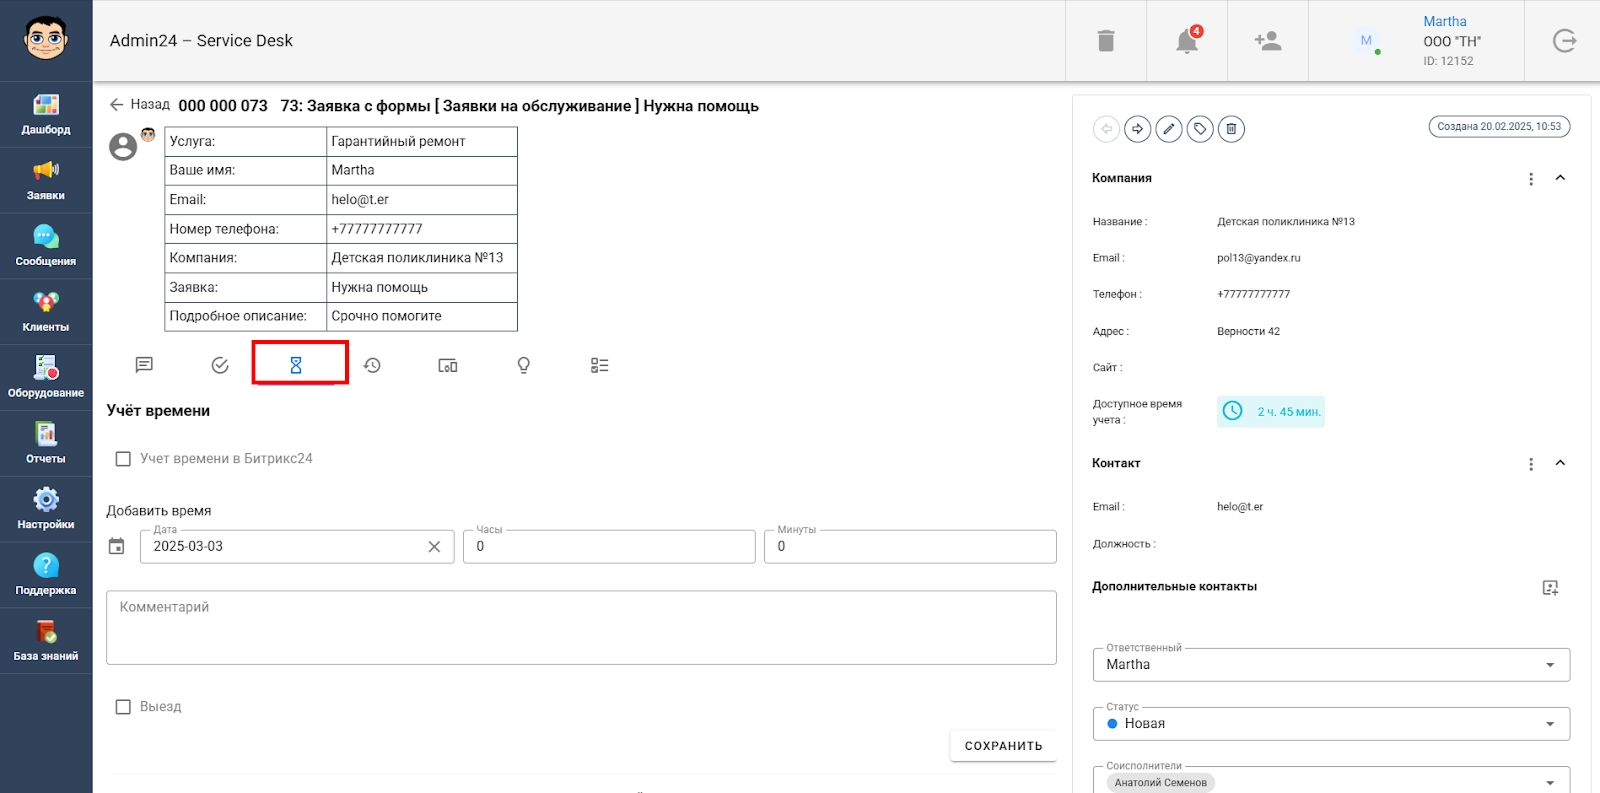Click the add user icon in header
The width and height of the screenshot is (1600, 793).
[1268, 41]
